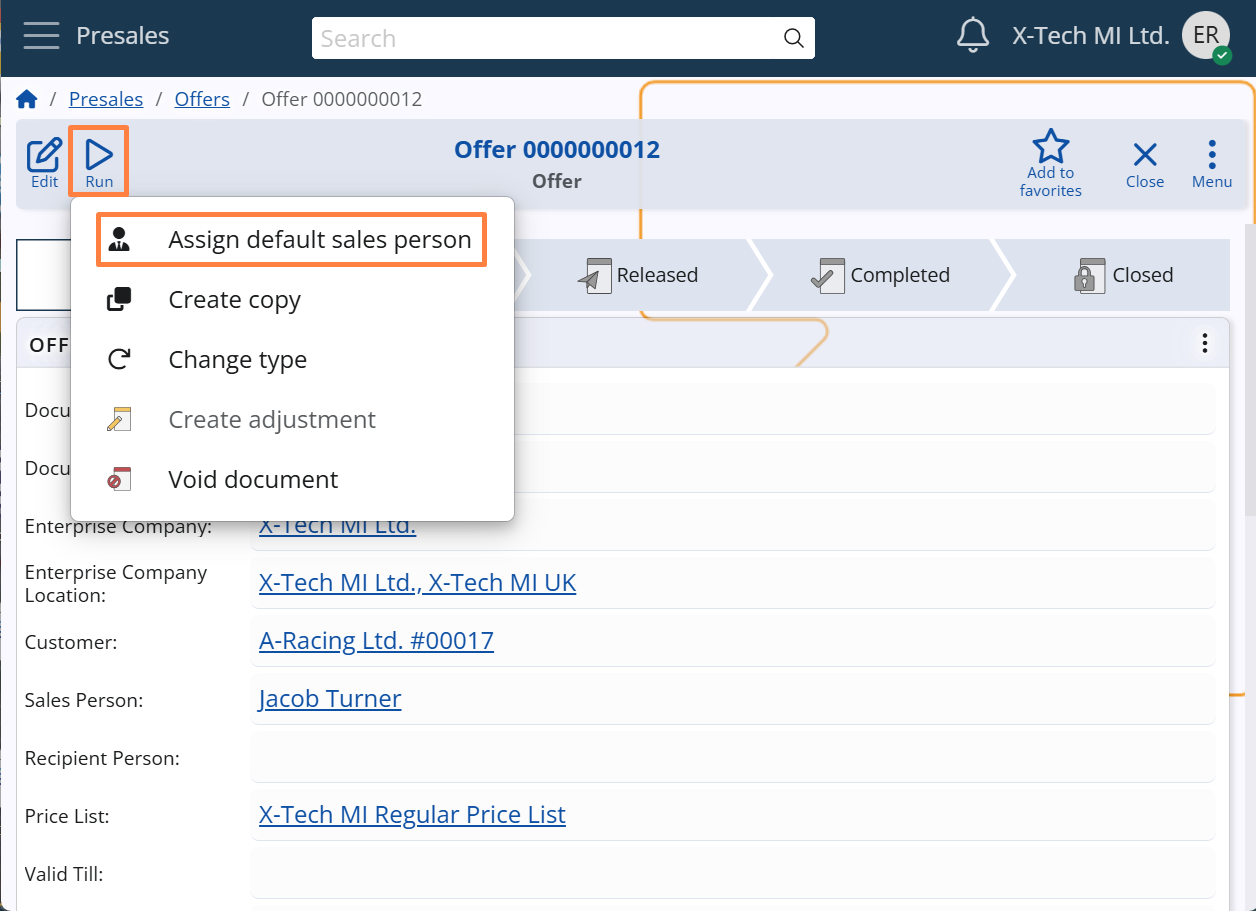The image size is (1256, 911).
Task: Choose Void document from the Run menu
Action: [x=252, y=479]
